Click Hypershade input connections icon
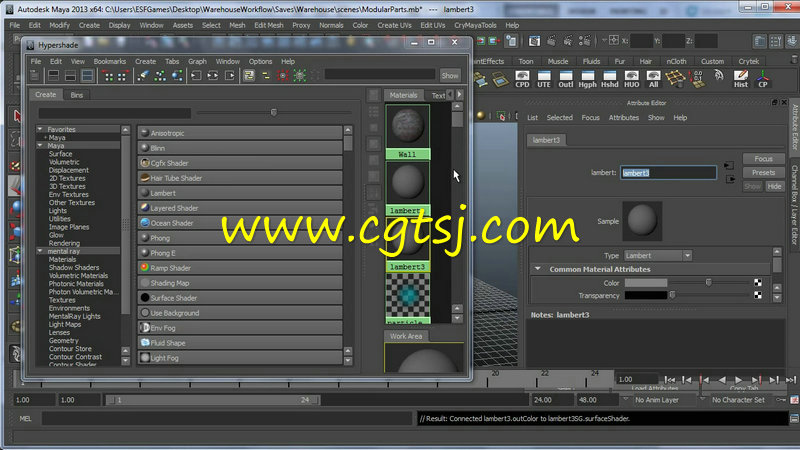The height and width of the screenshot is (450, 800). point(196,76)
